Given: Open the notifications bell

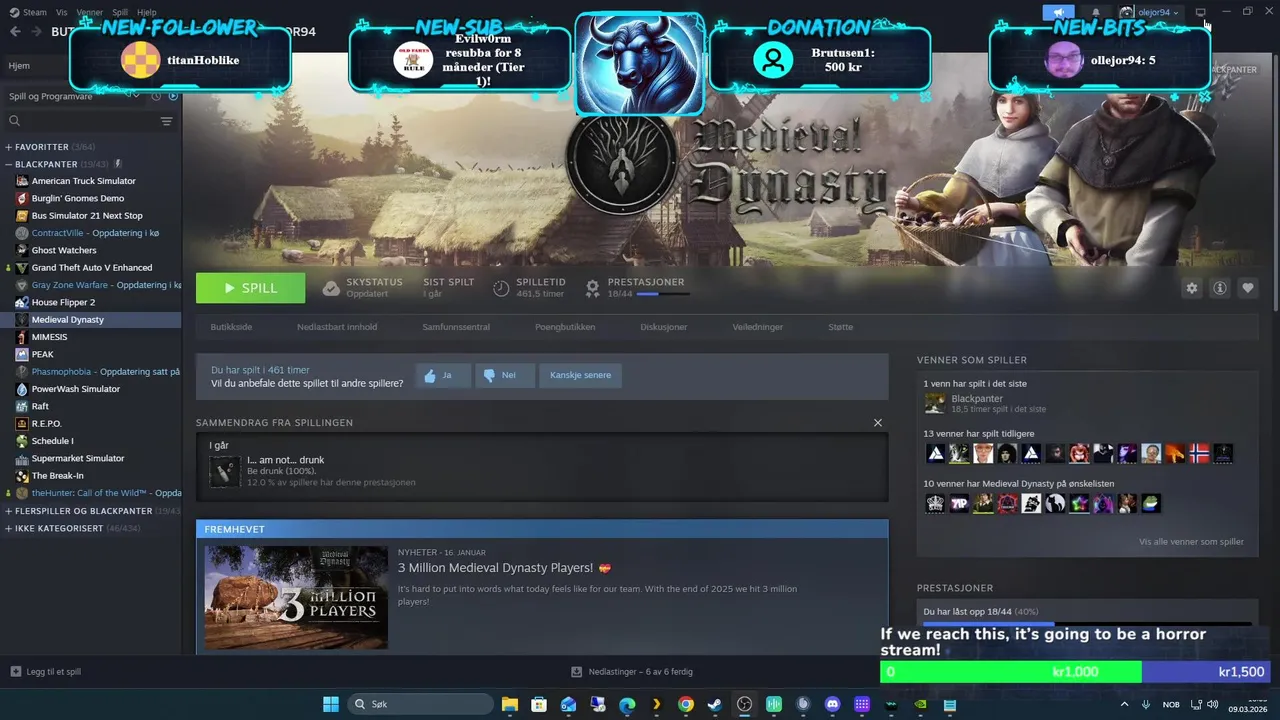Looking at the screenshot, I should click(1095, 12).
